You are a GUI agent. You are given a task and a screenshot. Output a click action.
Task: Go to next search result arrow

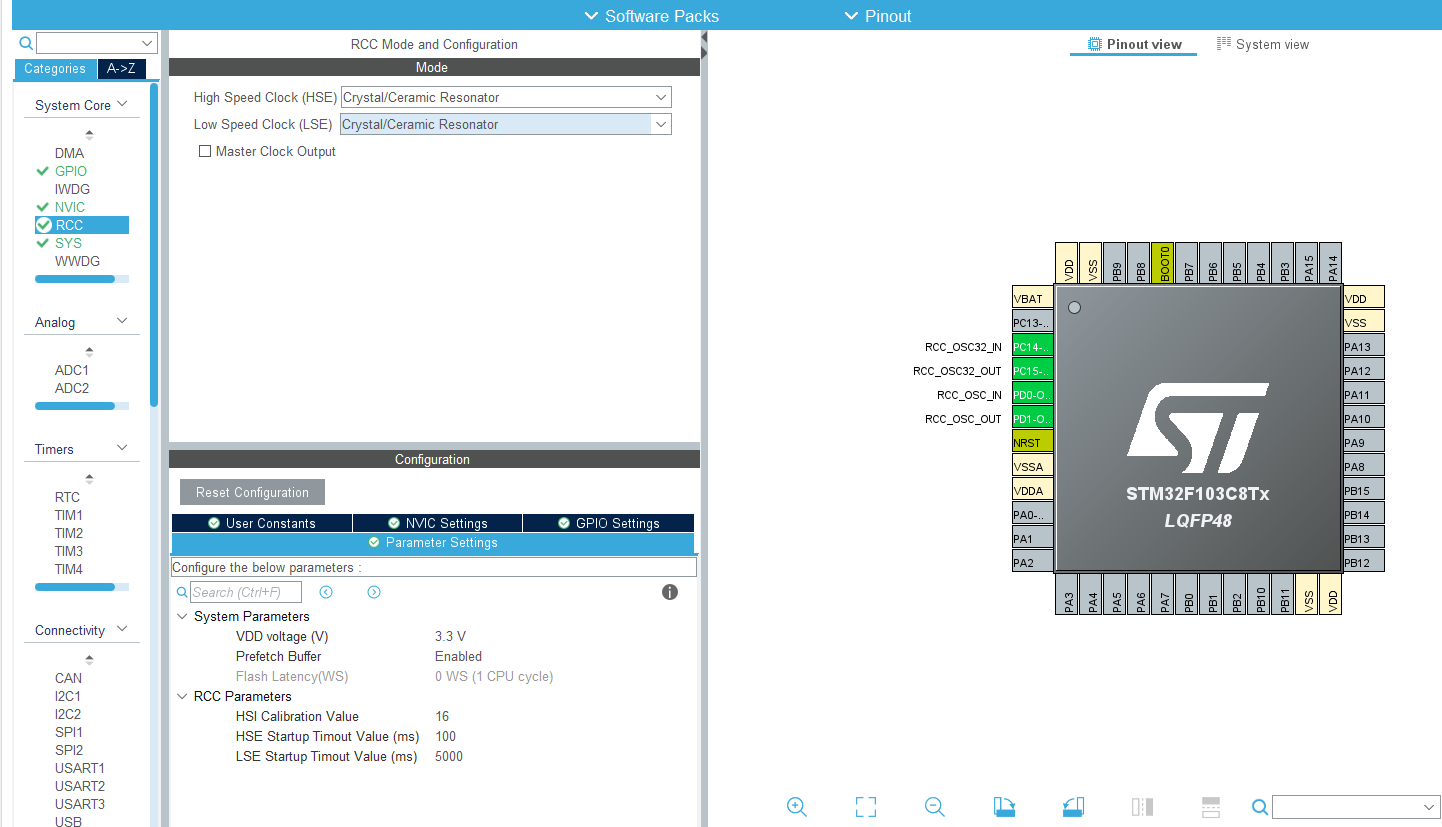click(374, 592)
